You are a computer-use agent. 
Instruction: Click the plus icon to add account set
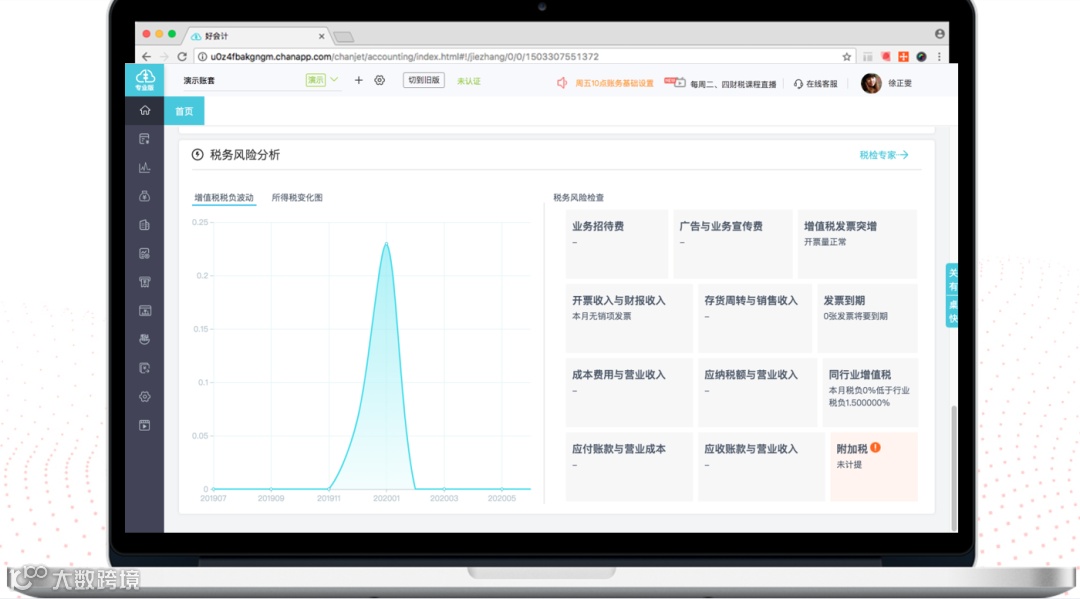point(358,81)
